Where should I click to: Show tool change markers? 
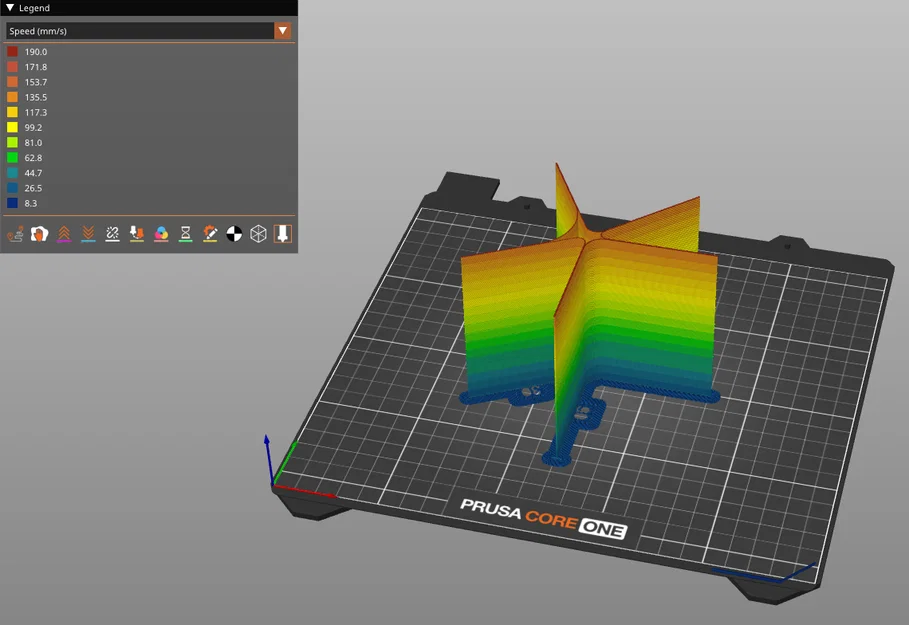pos(137,233)
